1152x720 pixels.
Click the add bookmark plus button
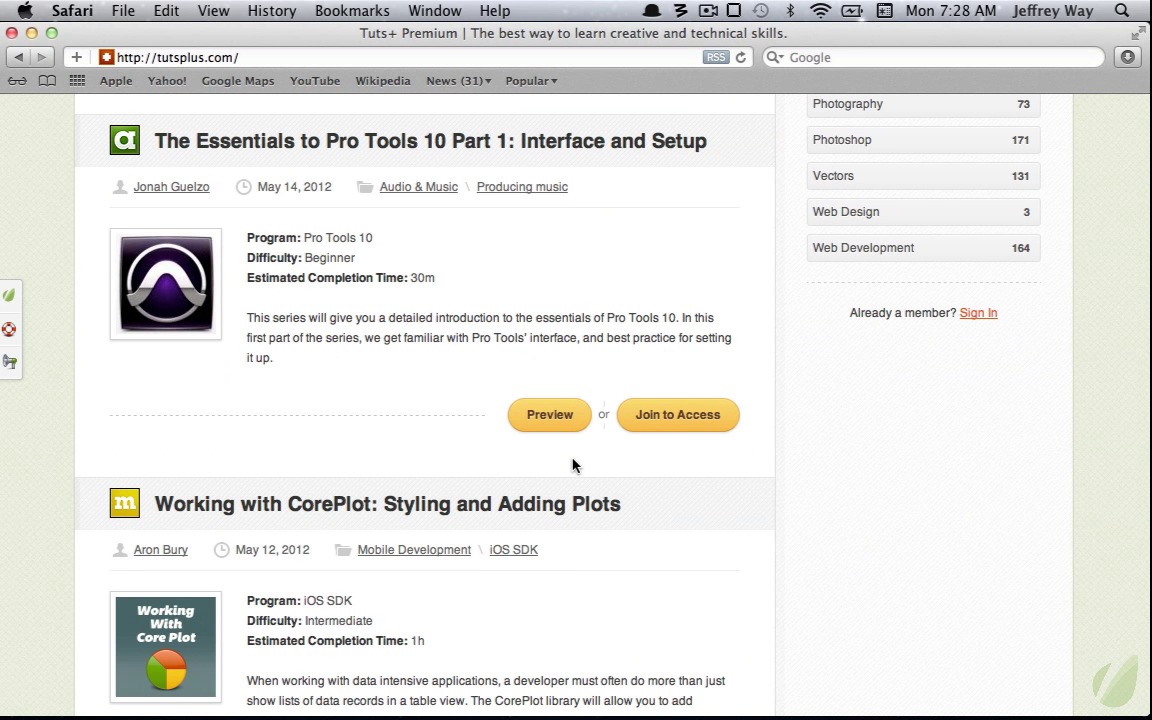[76, 57]
